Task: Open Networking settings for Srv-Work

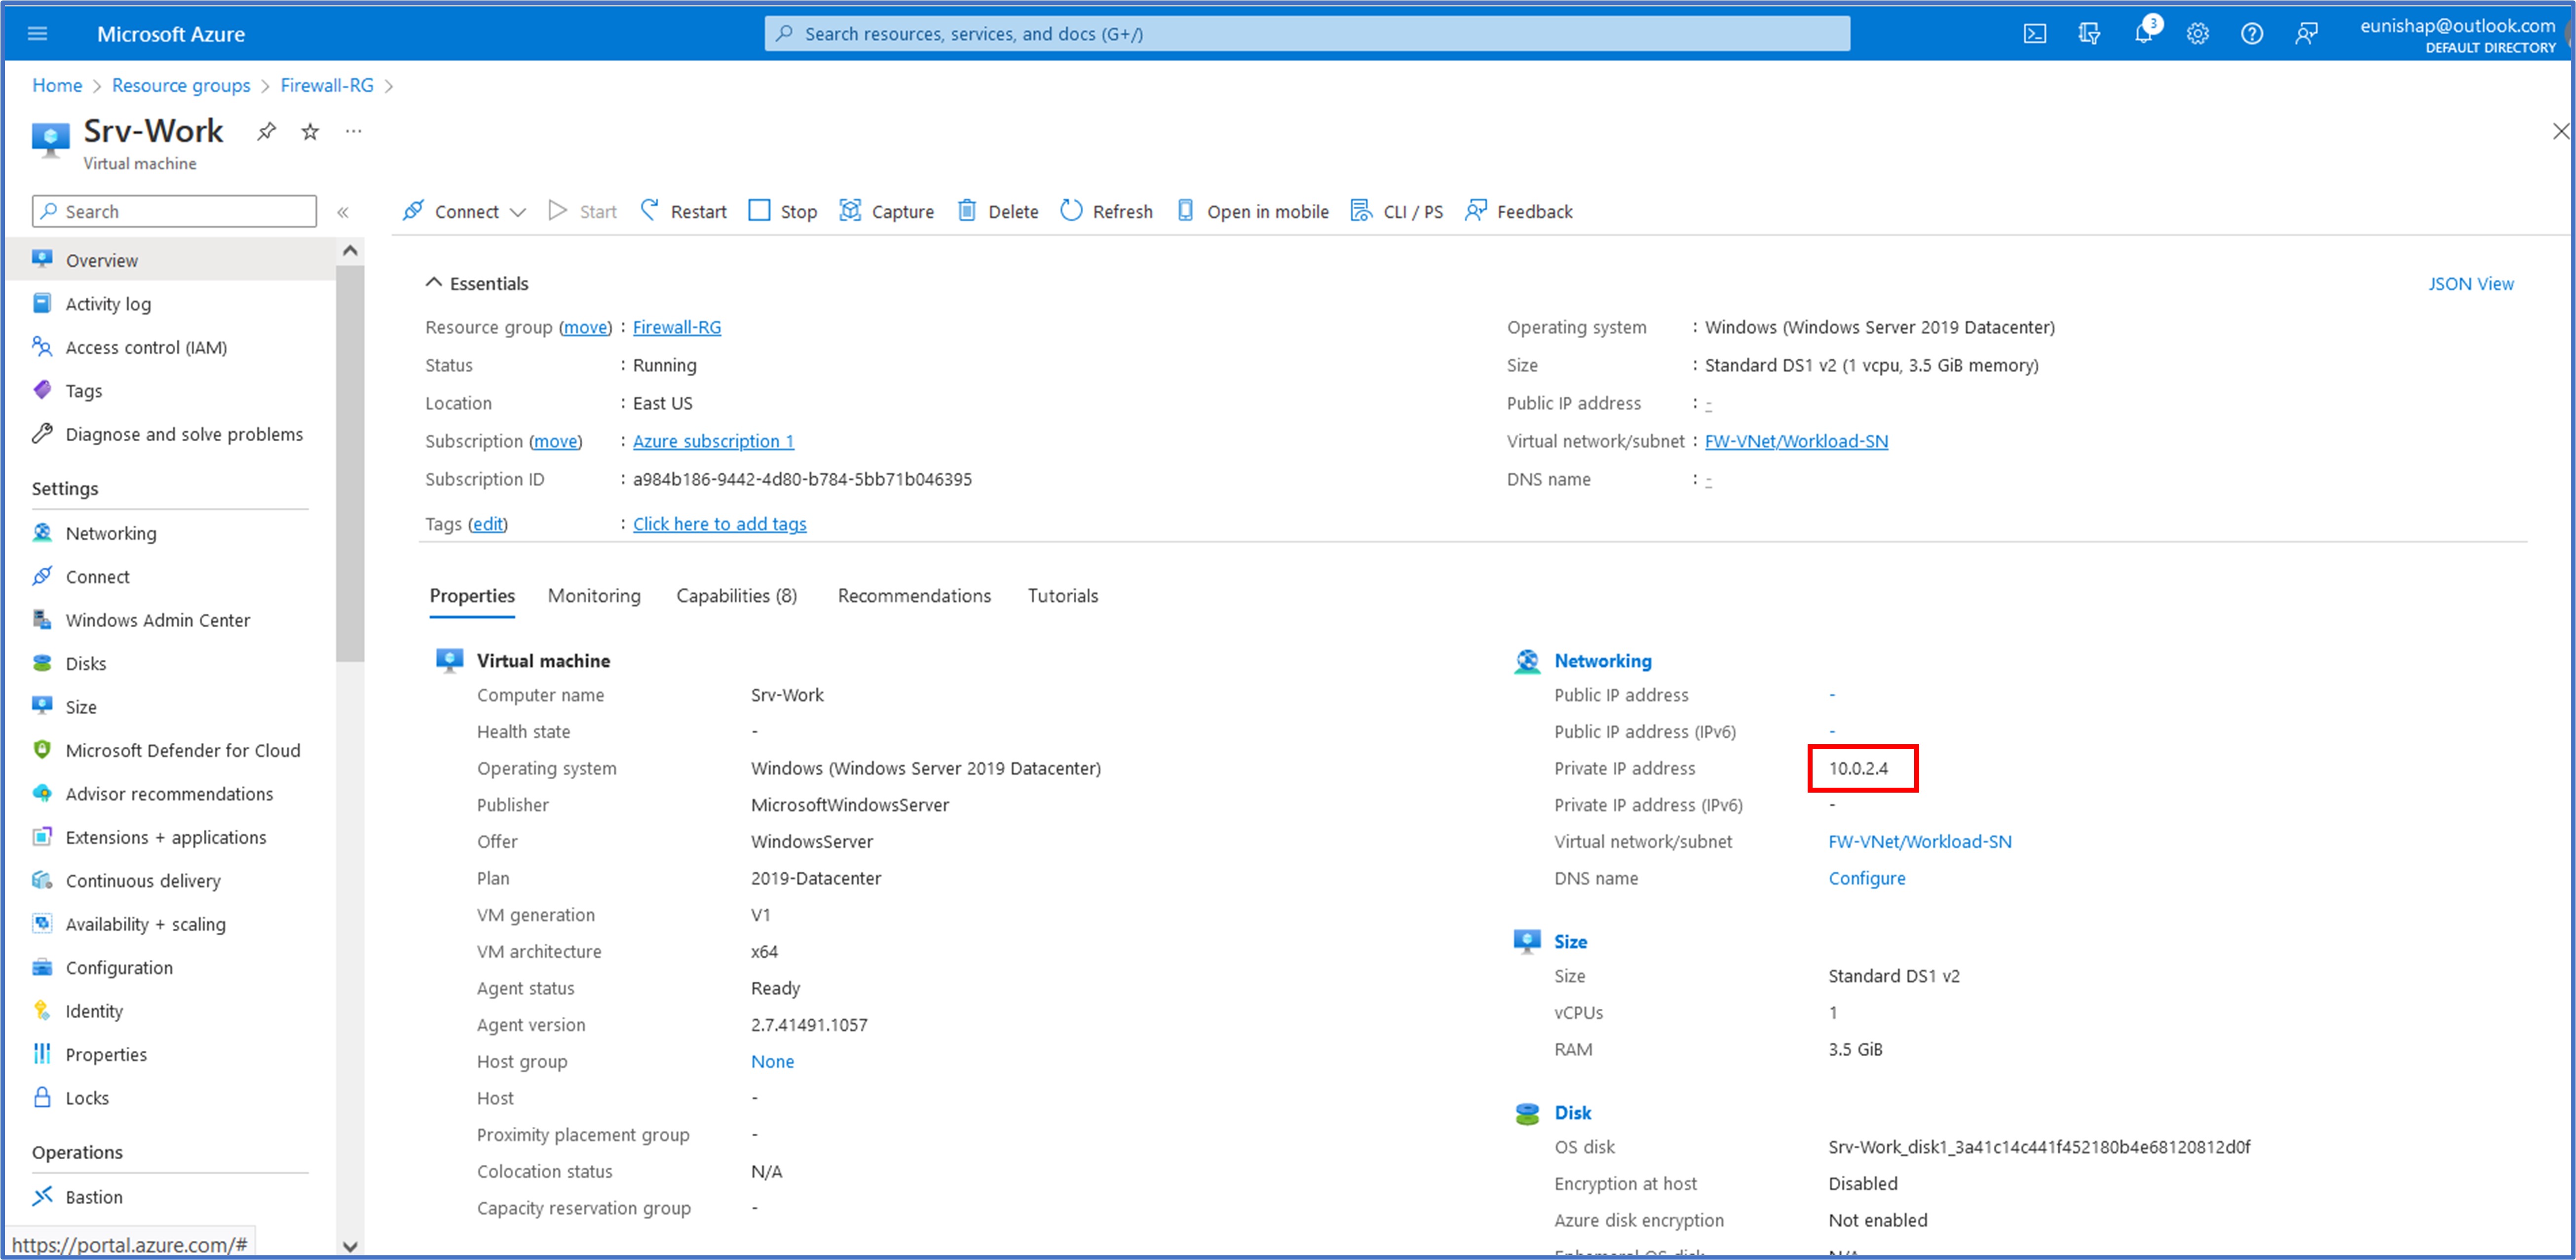Action: click(x=110, y=532)
